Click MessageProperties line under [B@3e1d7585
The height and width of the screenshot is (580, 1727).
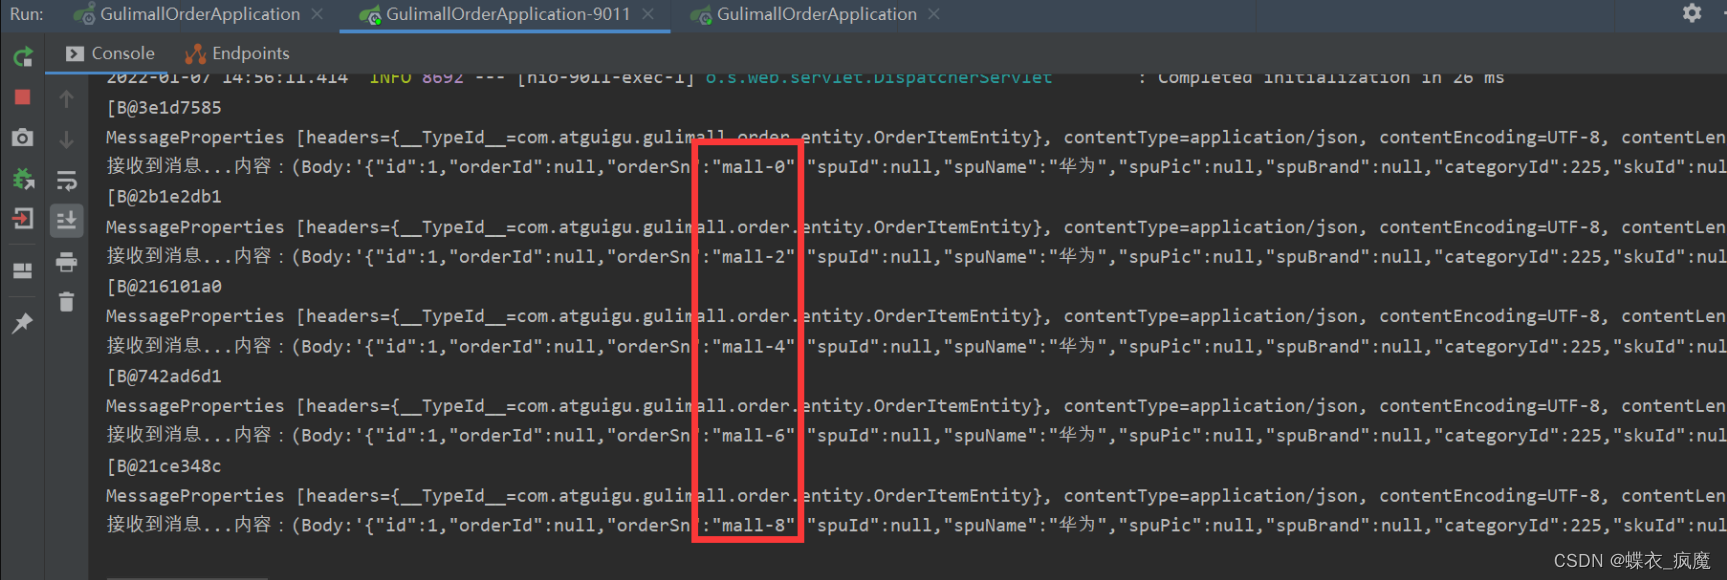(x=915, y=138)
